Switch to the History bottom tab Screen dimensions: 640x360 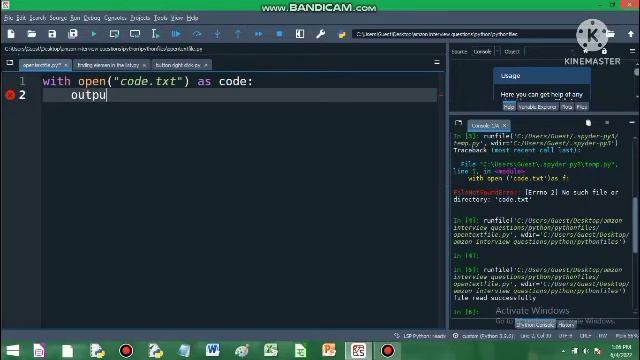[567, 325]
